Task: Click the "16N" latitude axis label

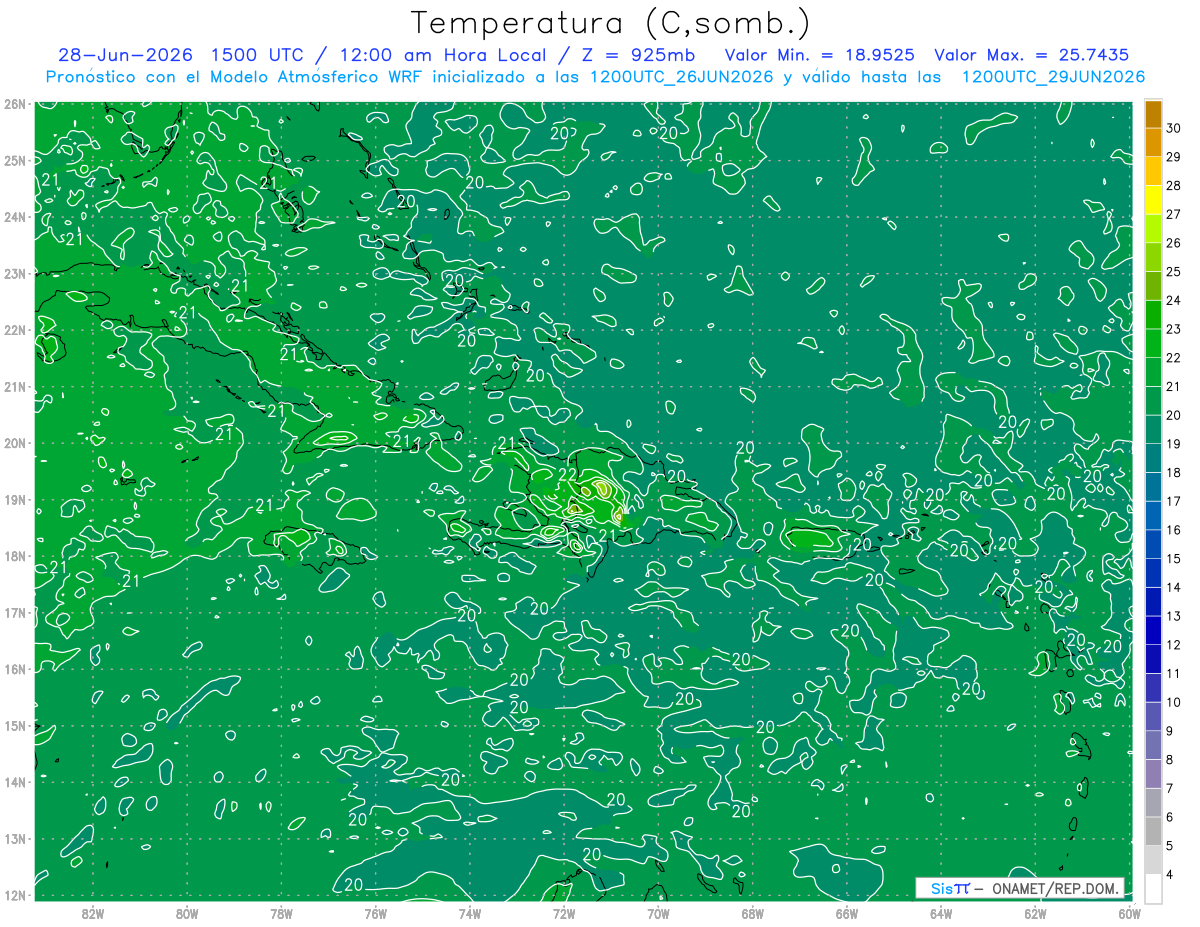Action: 15,669
